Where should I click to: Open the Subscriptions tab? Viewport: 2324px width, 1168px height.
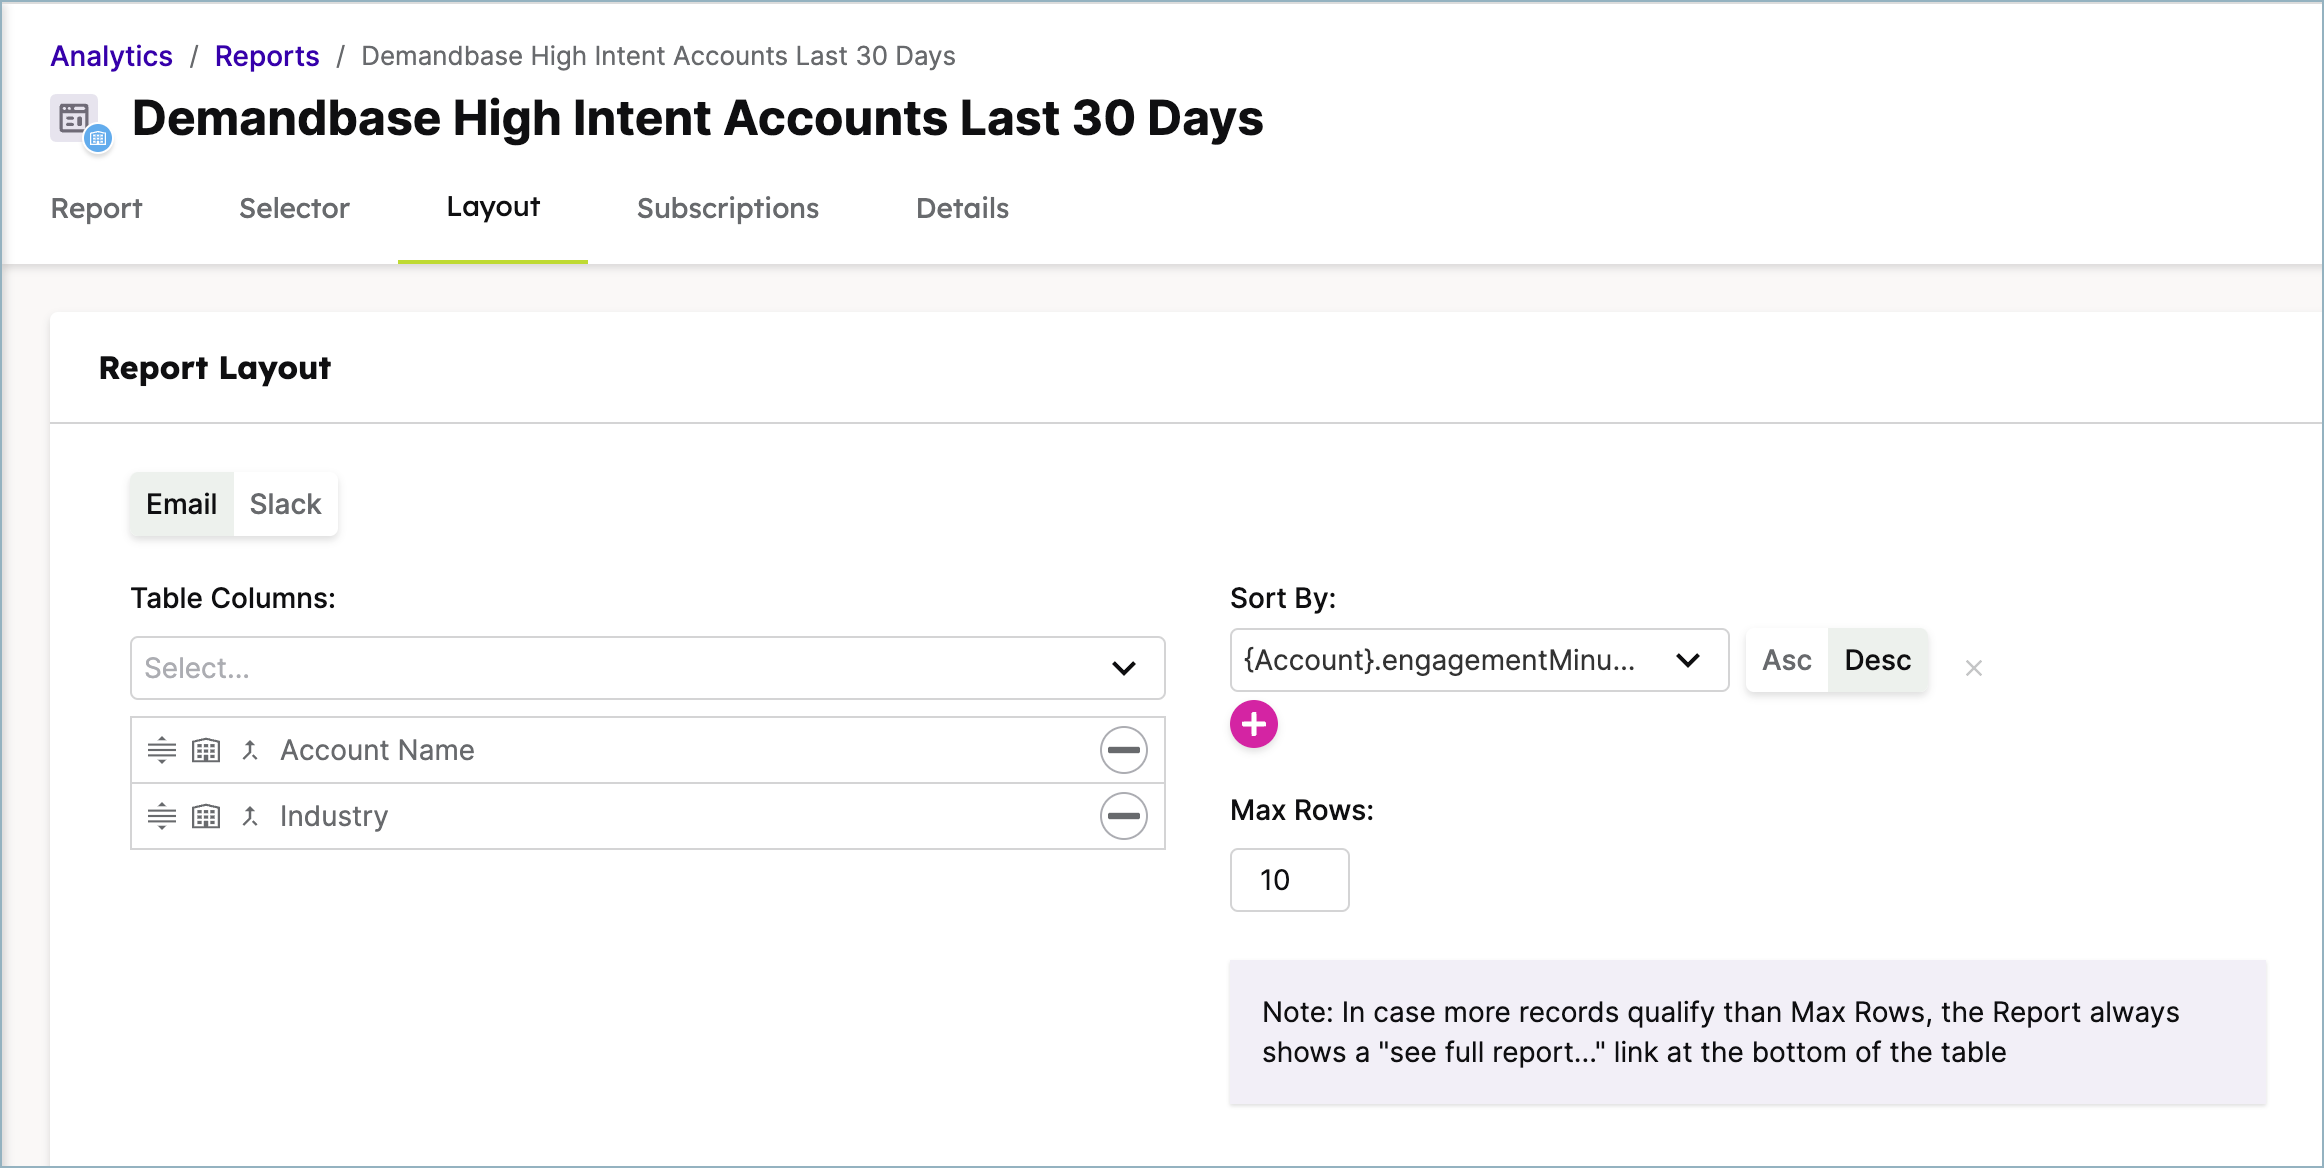(728, 208)
